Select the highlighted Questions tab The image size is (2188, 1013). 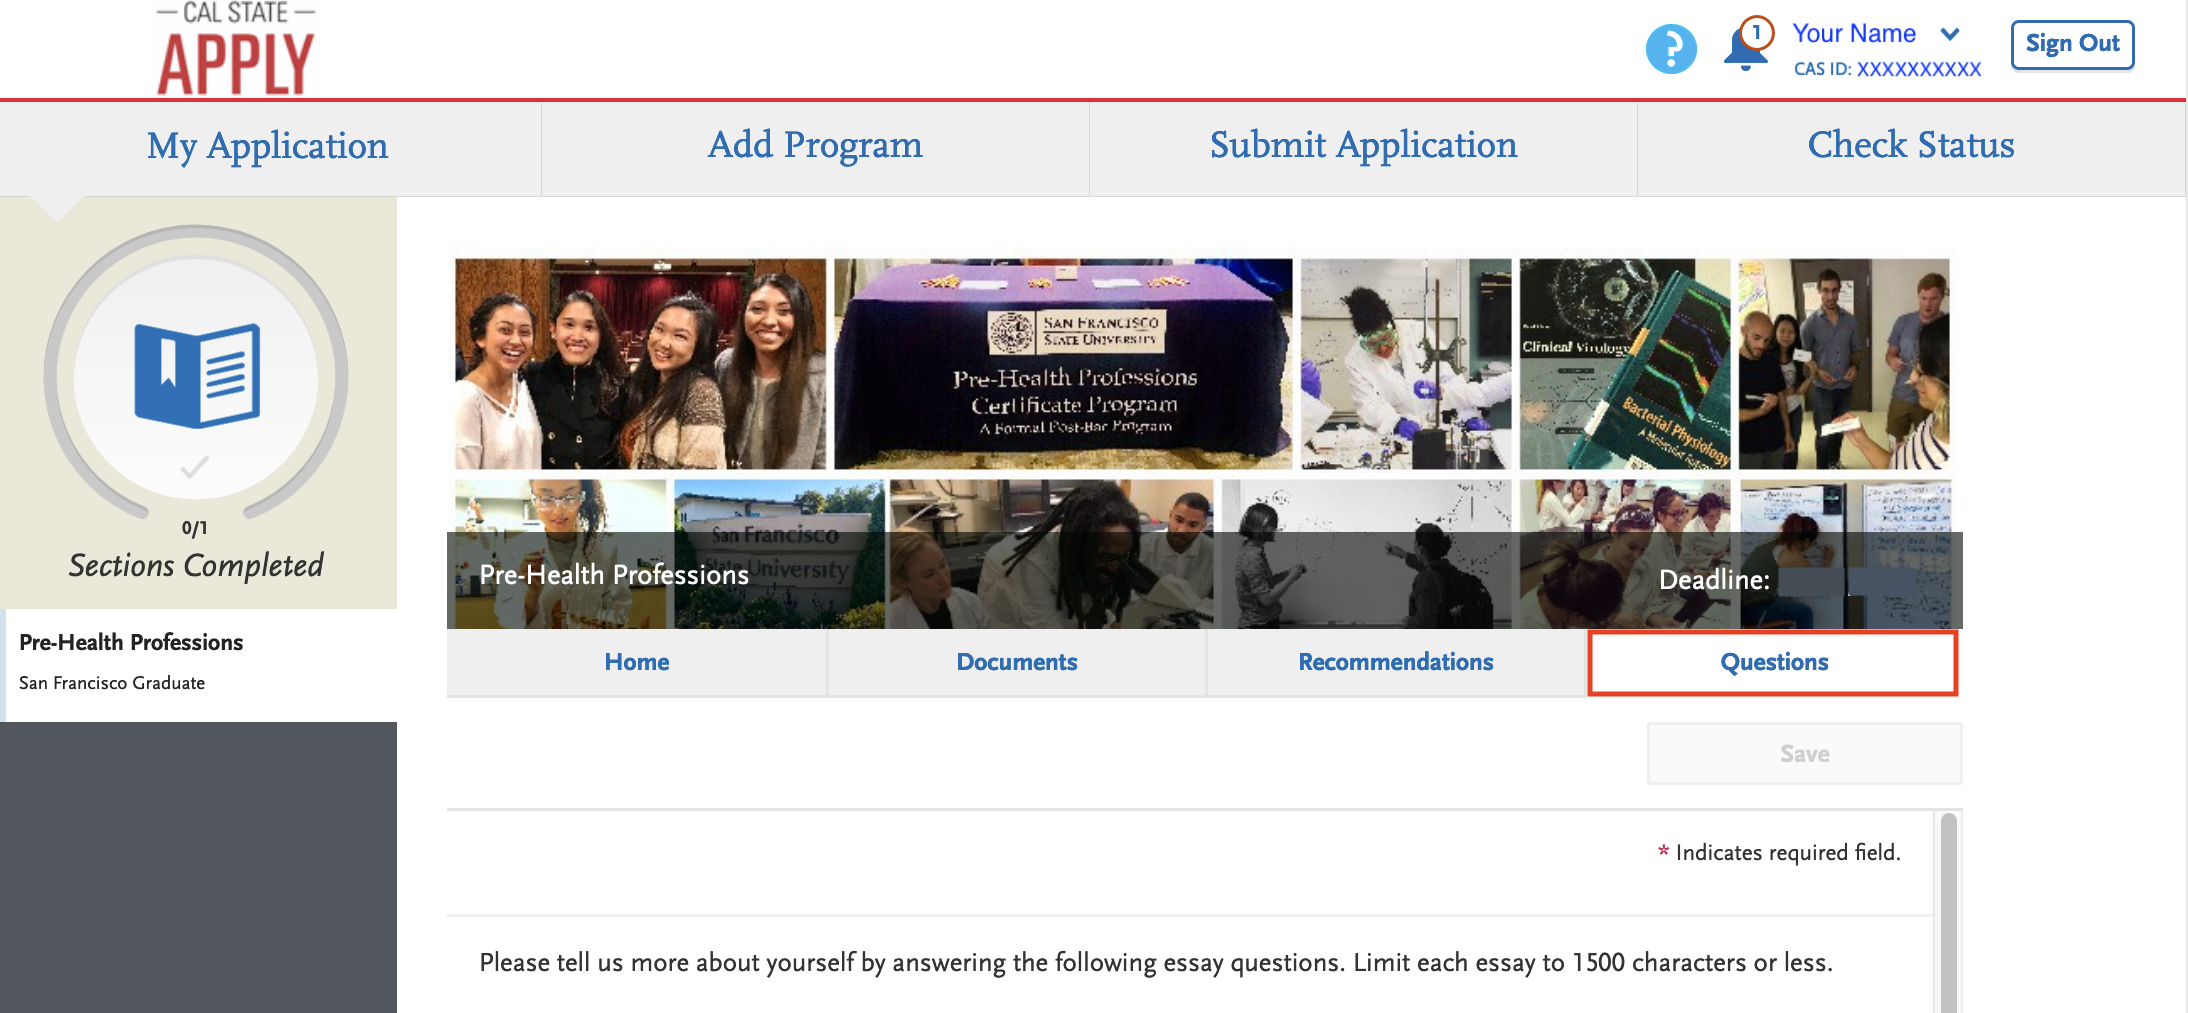1773,662
